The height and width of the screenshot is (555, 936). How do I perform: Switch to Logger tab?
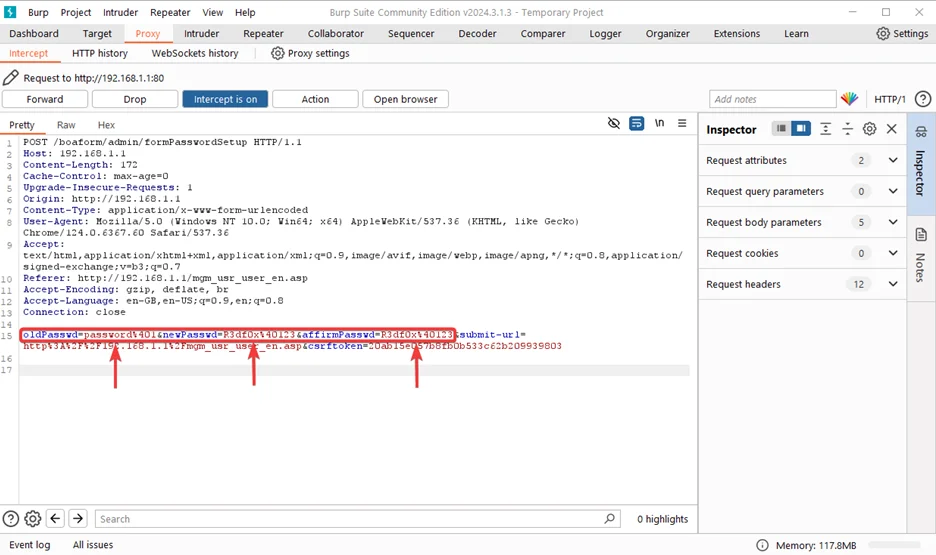click(605, 33)
